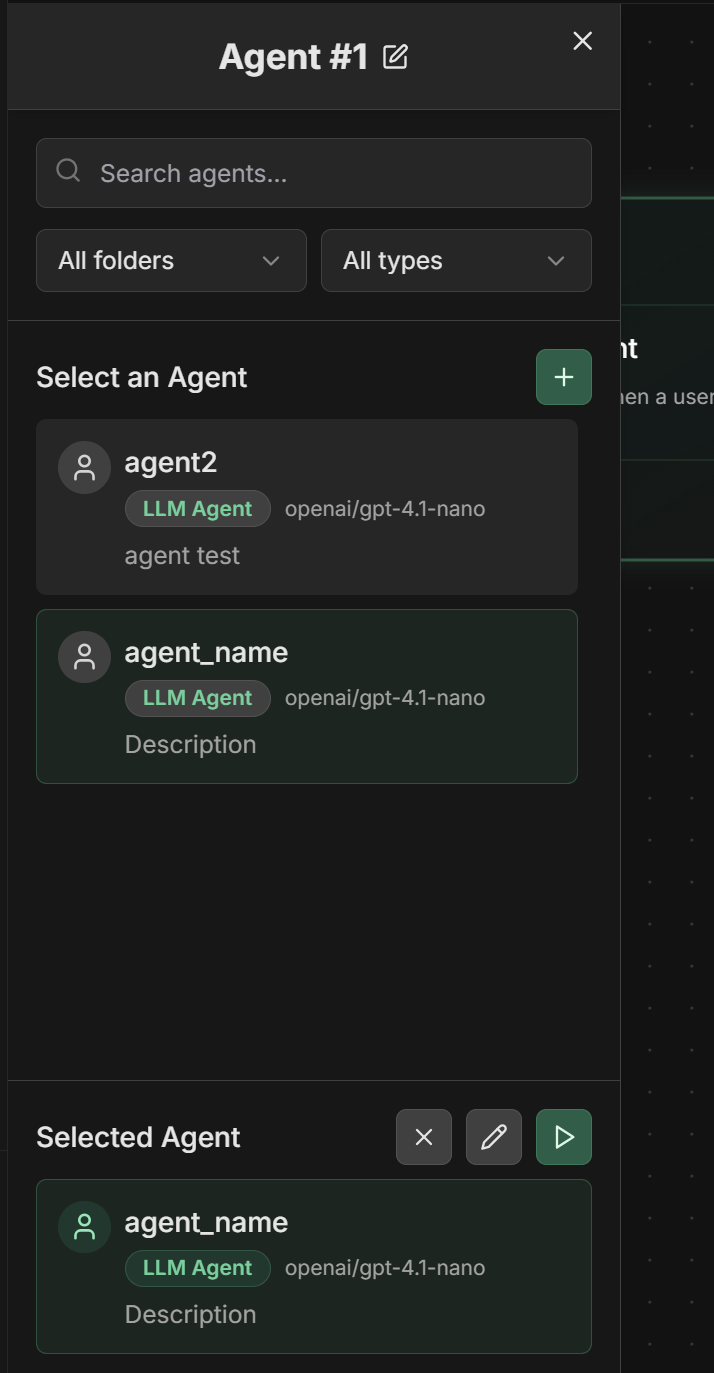
Task: Click the Select an Agent section header
Action: coord(141,377)
